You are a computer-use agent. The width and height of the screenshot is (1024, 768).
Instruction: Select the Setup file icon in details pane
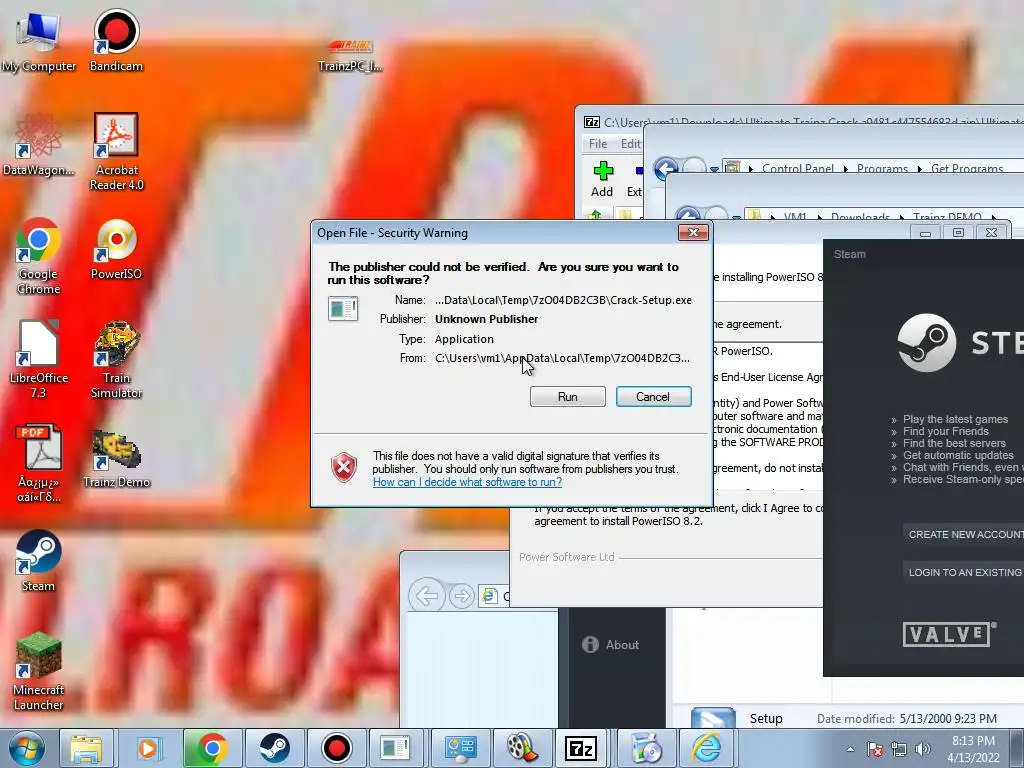(x=712, y=718)
